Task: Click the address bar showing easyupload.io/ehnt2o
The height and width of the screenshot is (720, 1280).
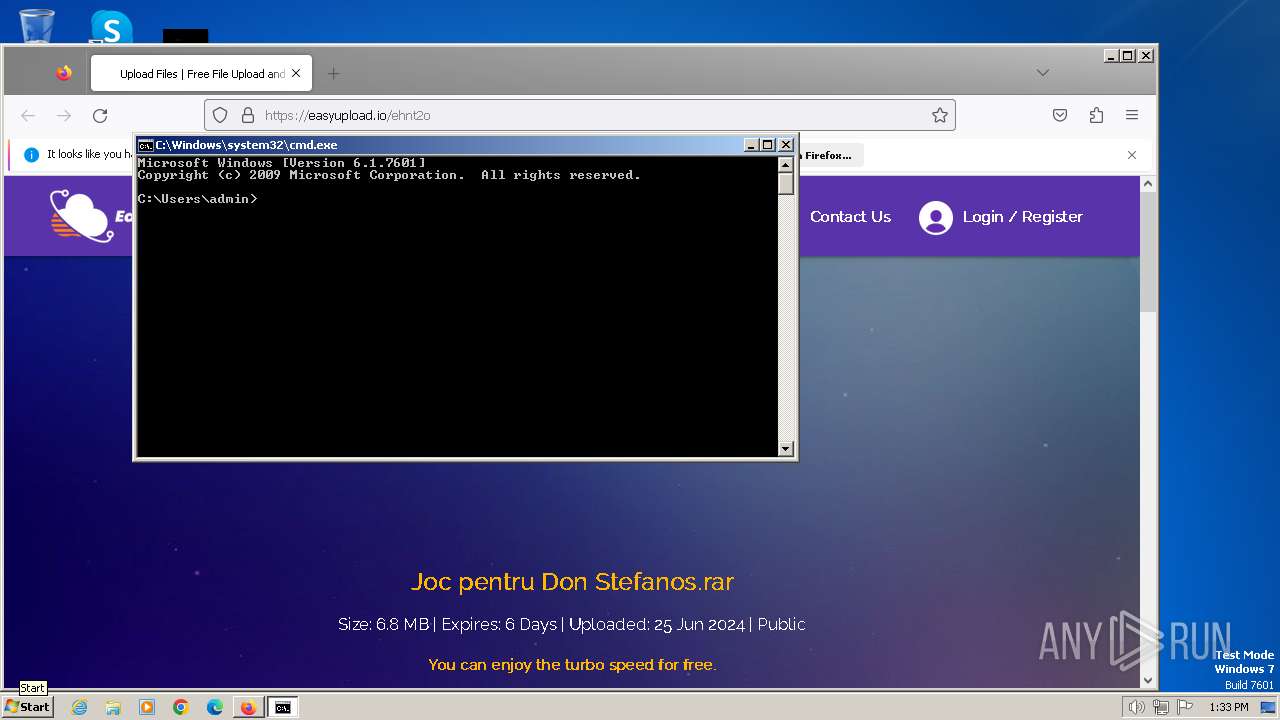Action: click(580, 115)
